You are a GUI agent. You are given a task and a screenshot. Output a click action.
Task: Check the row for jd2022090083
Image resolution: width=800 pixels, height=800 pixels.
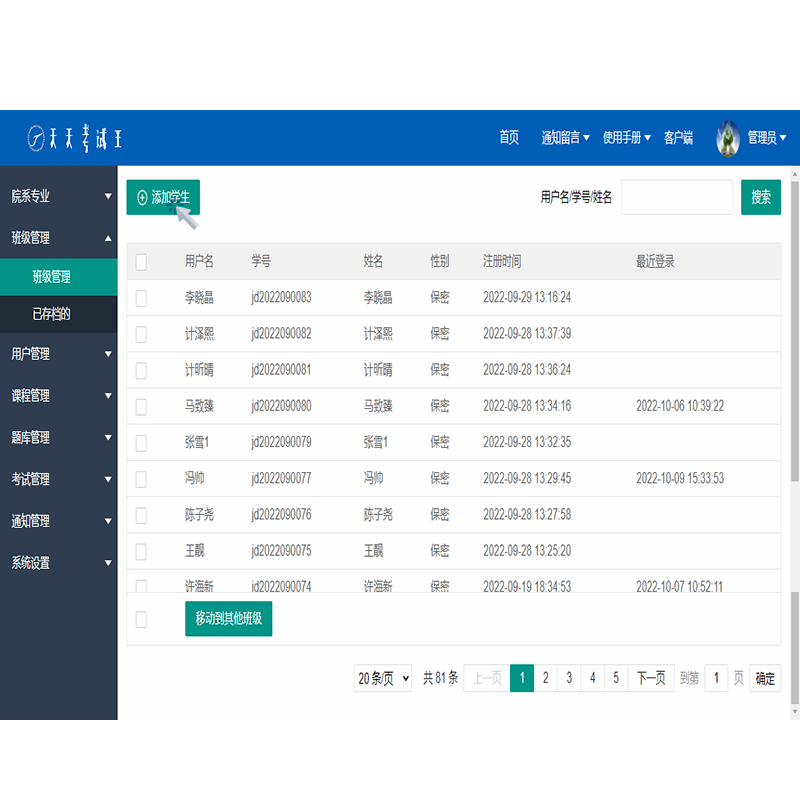pyautogui.click(x=141, y=298)
